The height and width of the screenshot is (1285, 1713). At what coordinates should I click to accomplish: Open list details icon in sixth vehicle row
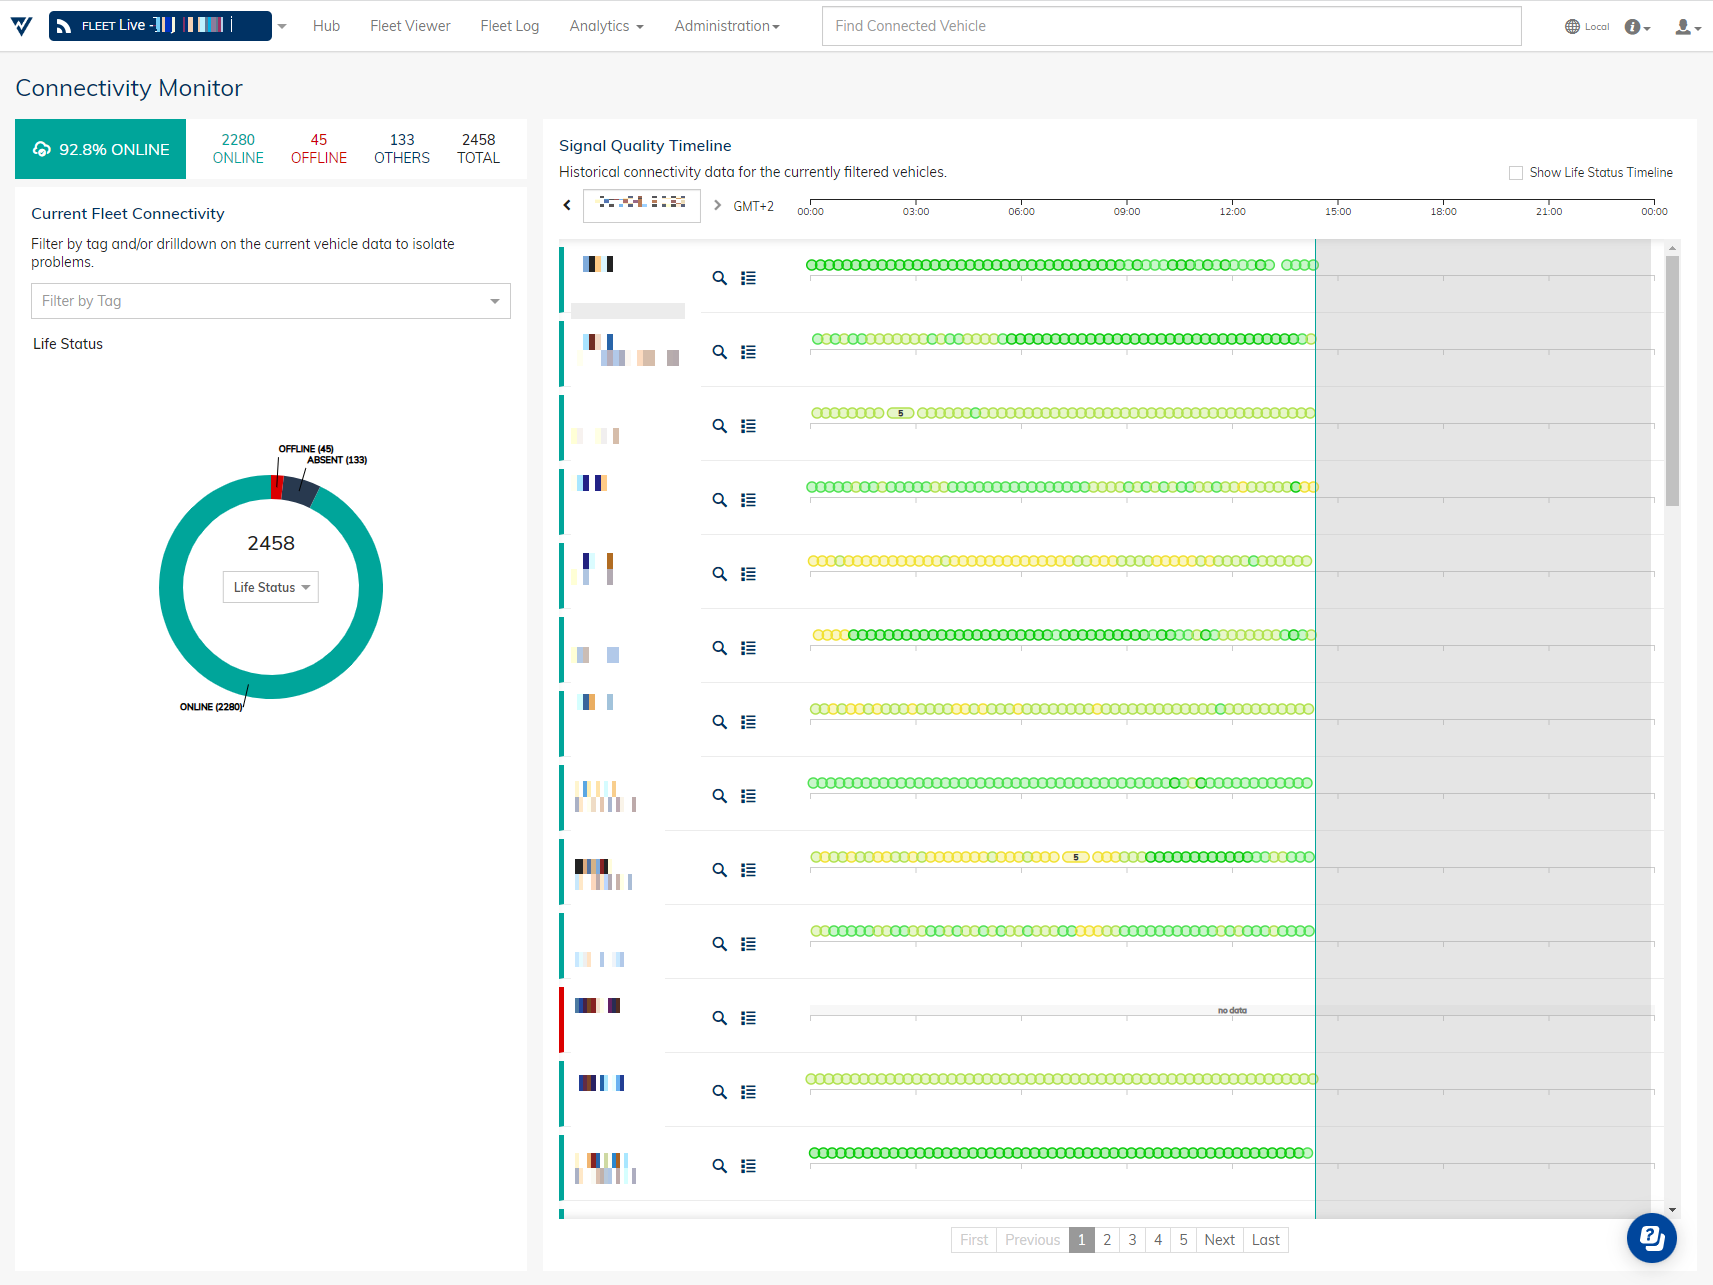[748, 648]
